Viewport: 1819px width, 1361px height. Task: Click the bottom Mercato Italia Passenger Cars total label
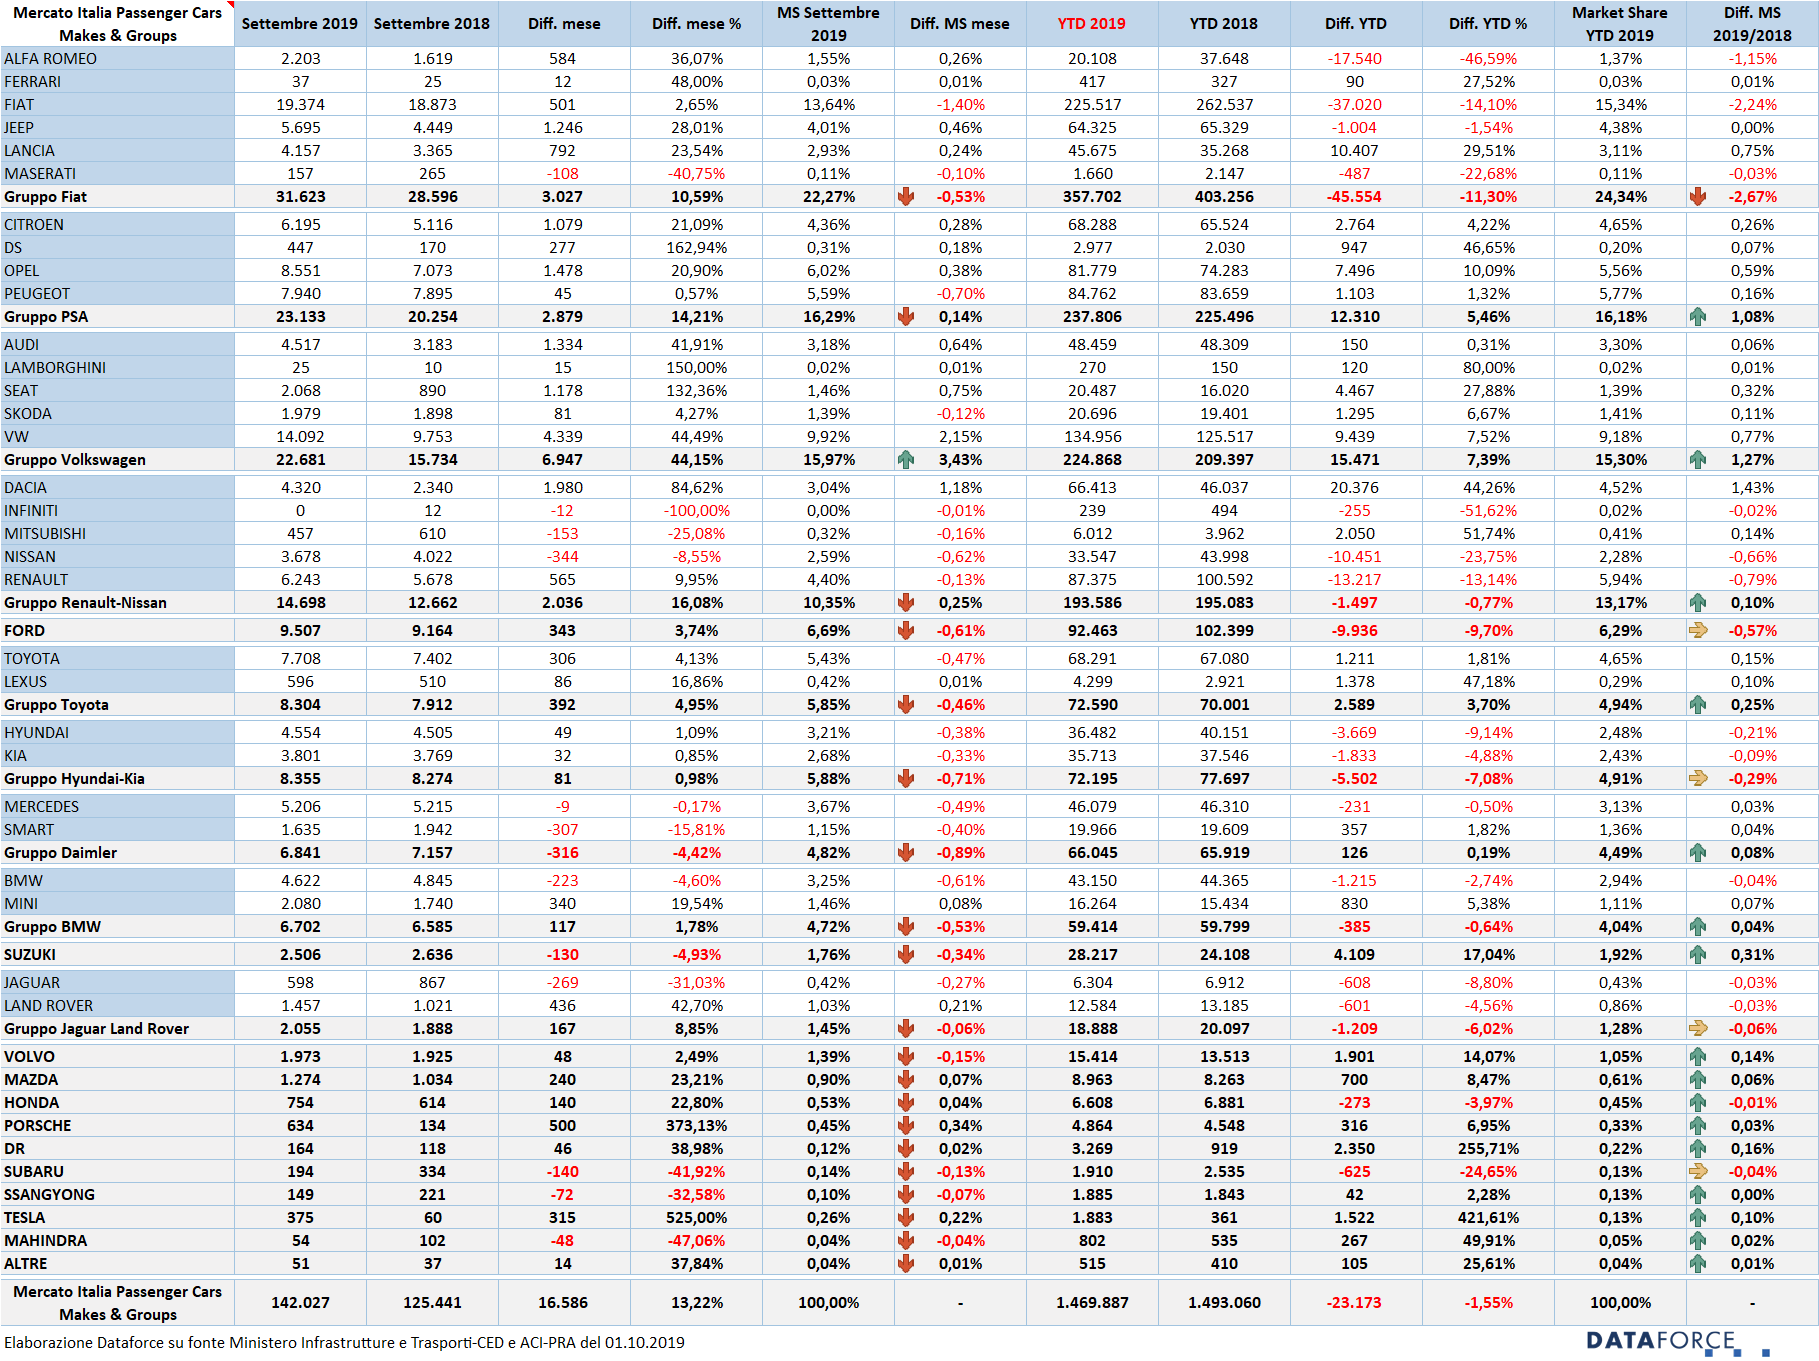(118, 1303)
